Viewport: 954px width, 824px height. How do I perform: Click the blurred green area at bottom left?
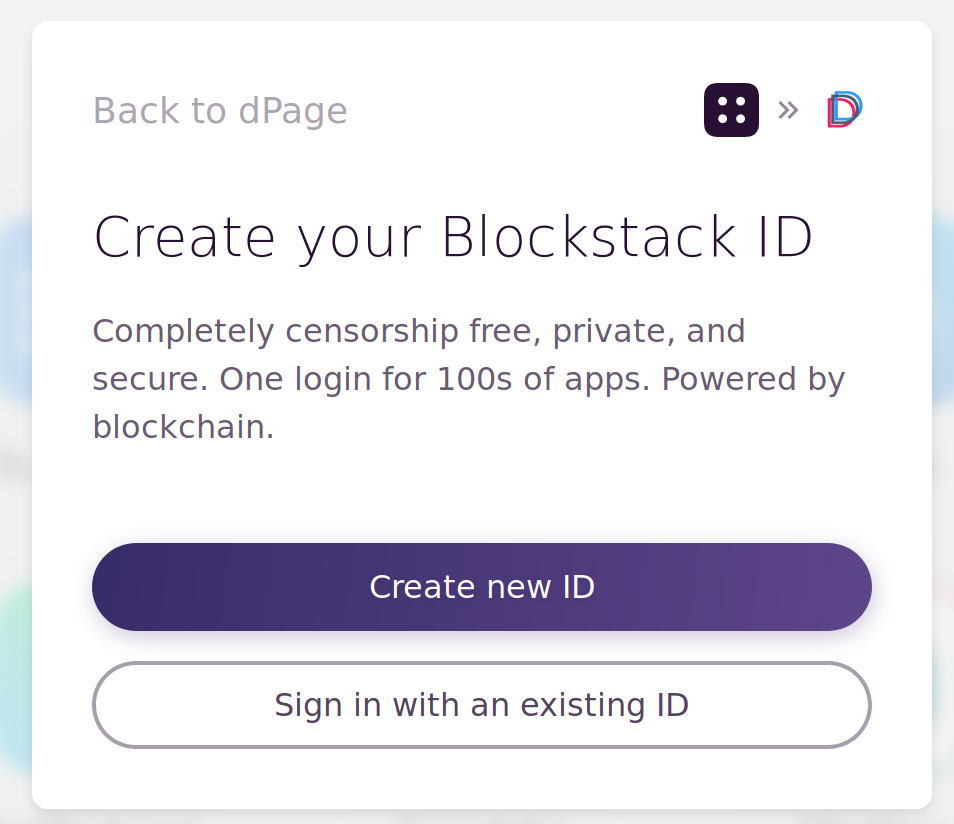coord(14,680)
